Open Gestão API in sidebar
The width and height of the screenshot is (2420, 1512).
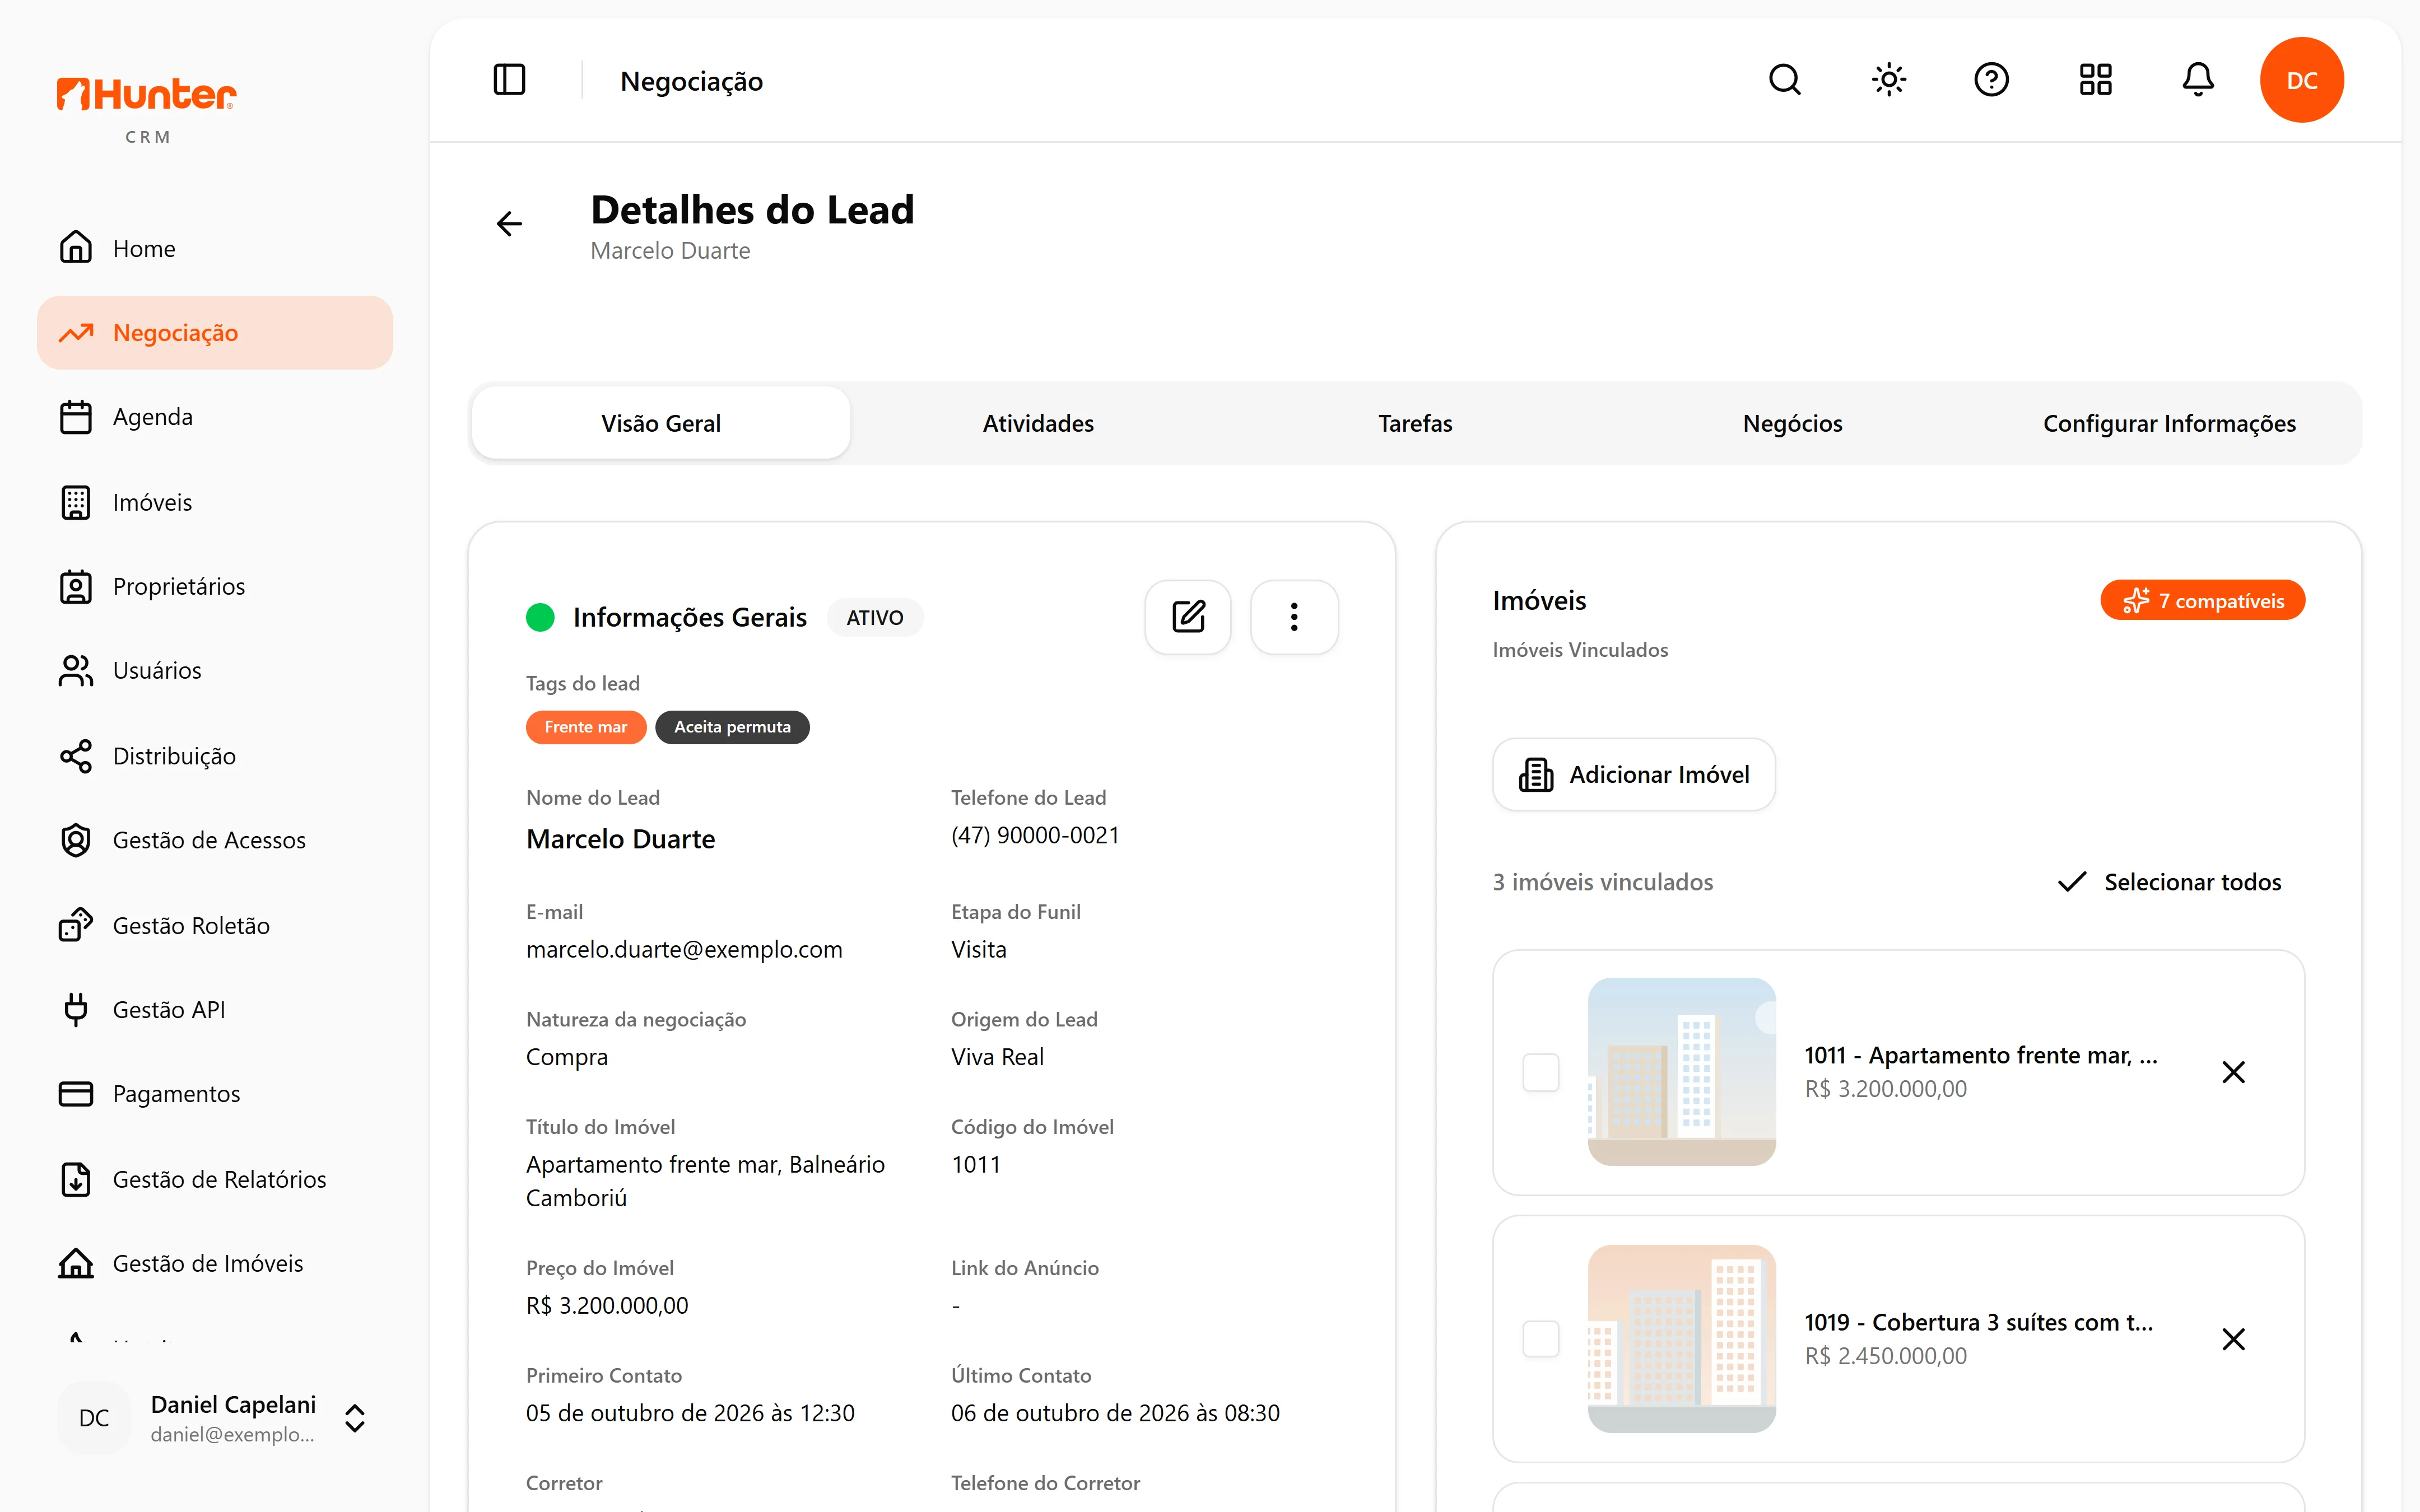215,1009
